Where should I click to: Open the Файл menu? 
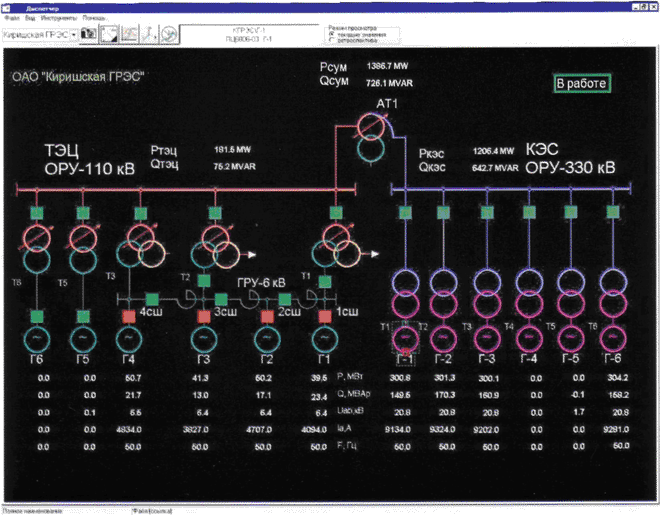pos(10,18)
